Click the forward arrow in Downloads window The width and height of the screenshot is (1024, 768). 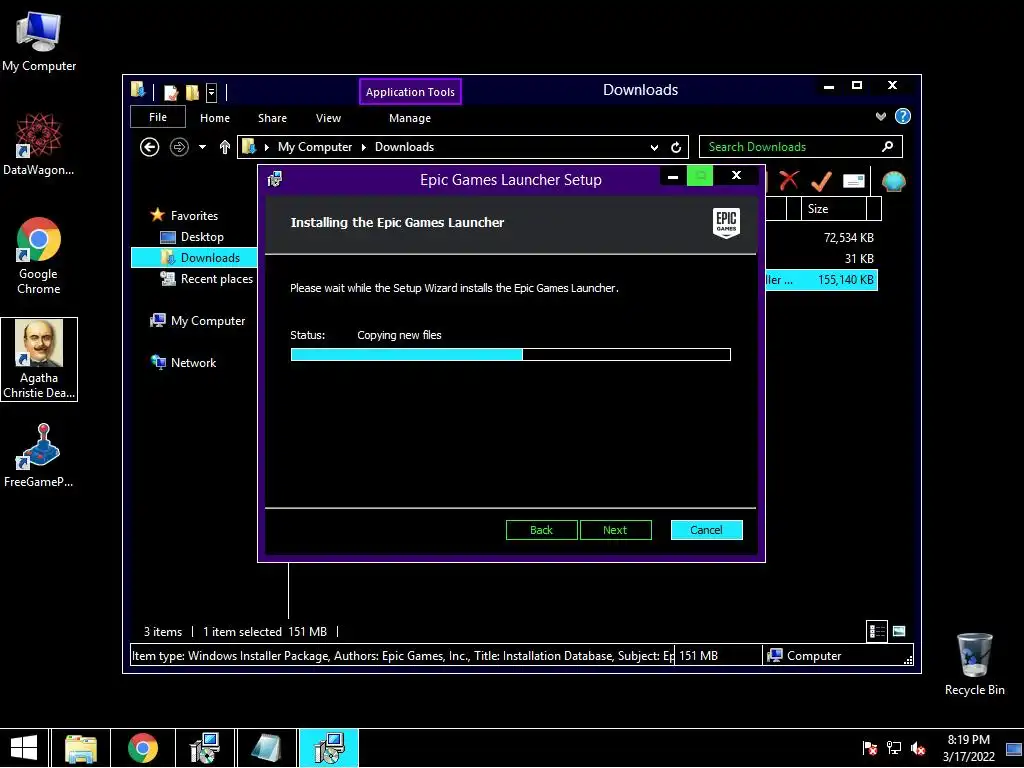179,147
